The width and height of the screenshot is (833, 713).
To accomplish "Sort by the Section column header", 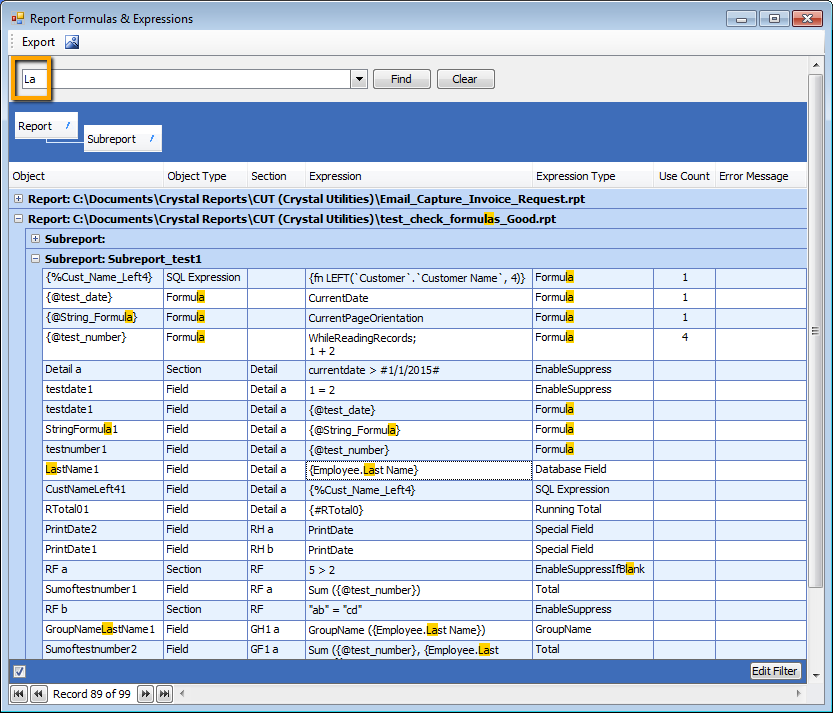I will (x=276, y=176).
